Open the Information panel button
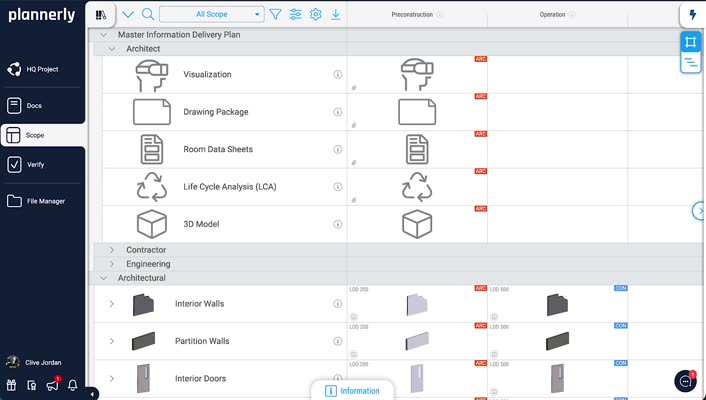Viewport: 706px width, 400px height. pyautogui.click(x=352, y=391)
